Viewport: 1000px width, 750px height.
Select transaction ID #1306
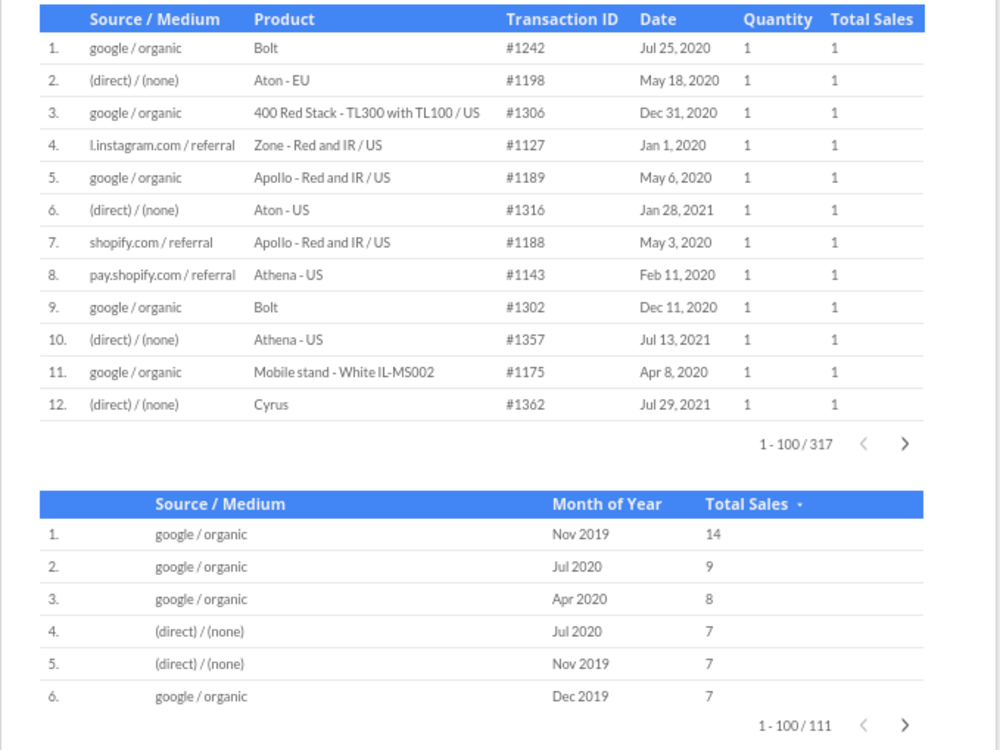point(526,114)
